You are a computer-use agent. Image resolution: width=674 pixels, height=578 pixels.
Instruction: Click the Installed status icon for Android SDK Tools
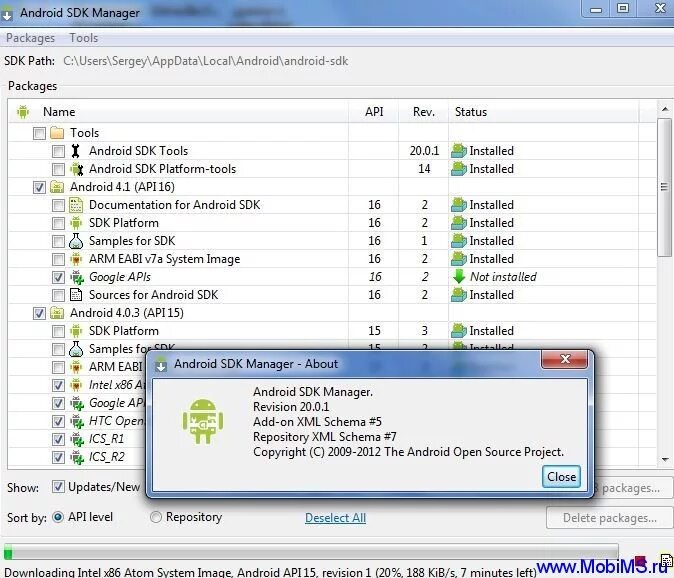coord(459,151)
